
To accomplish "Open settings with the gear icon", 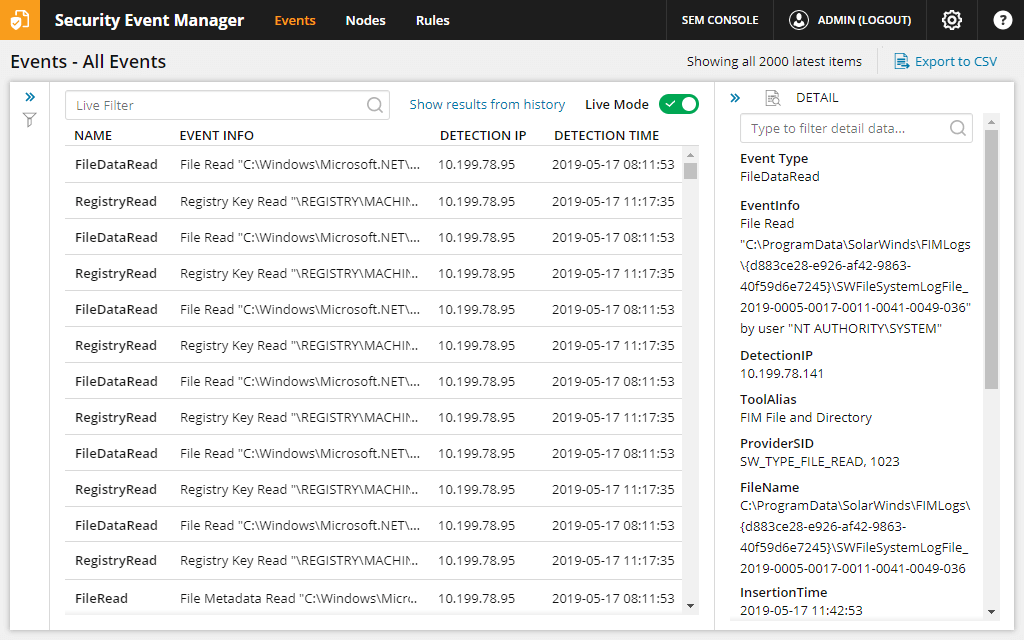I will click(x=951, y=20).
